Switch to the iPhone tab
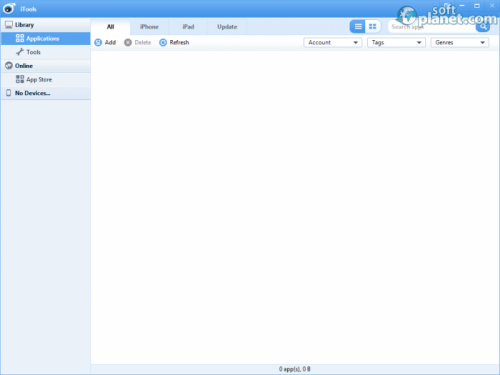 (x=149, y=27)
